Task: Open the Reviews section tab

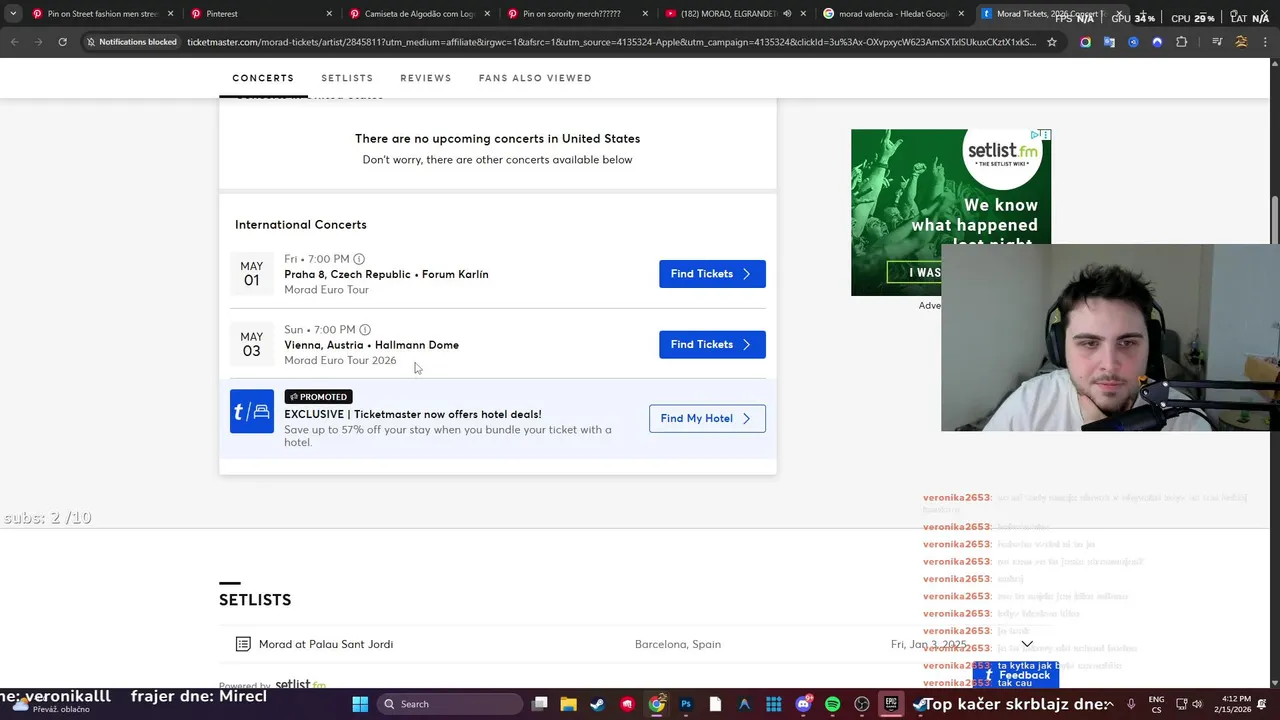Action: [x=426, y=78]
